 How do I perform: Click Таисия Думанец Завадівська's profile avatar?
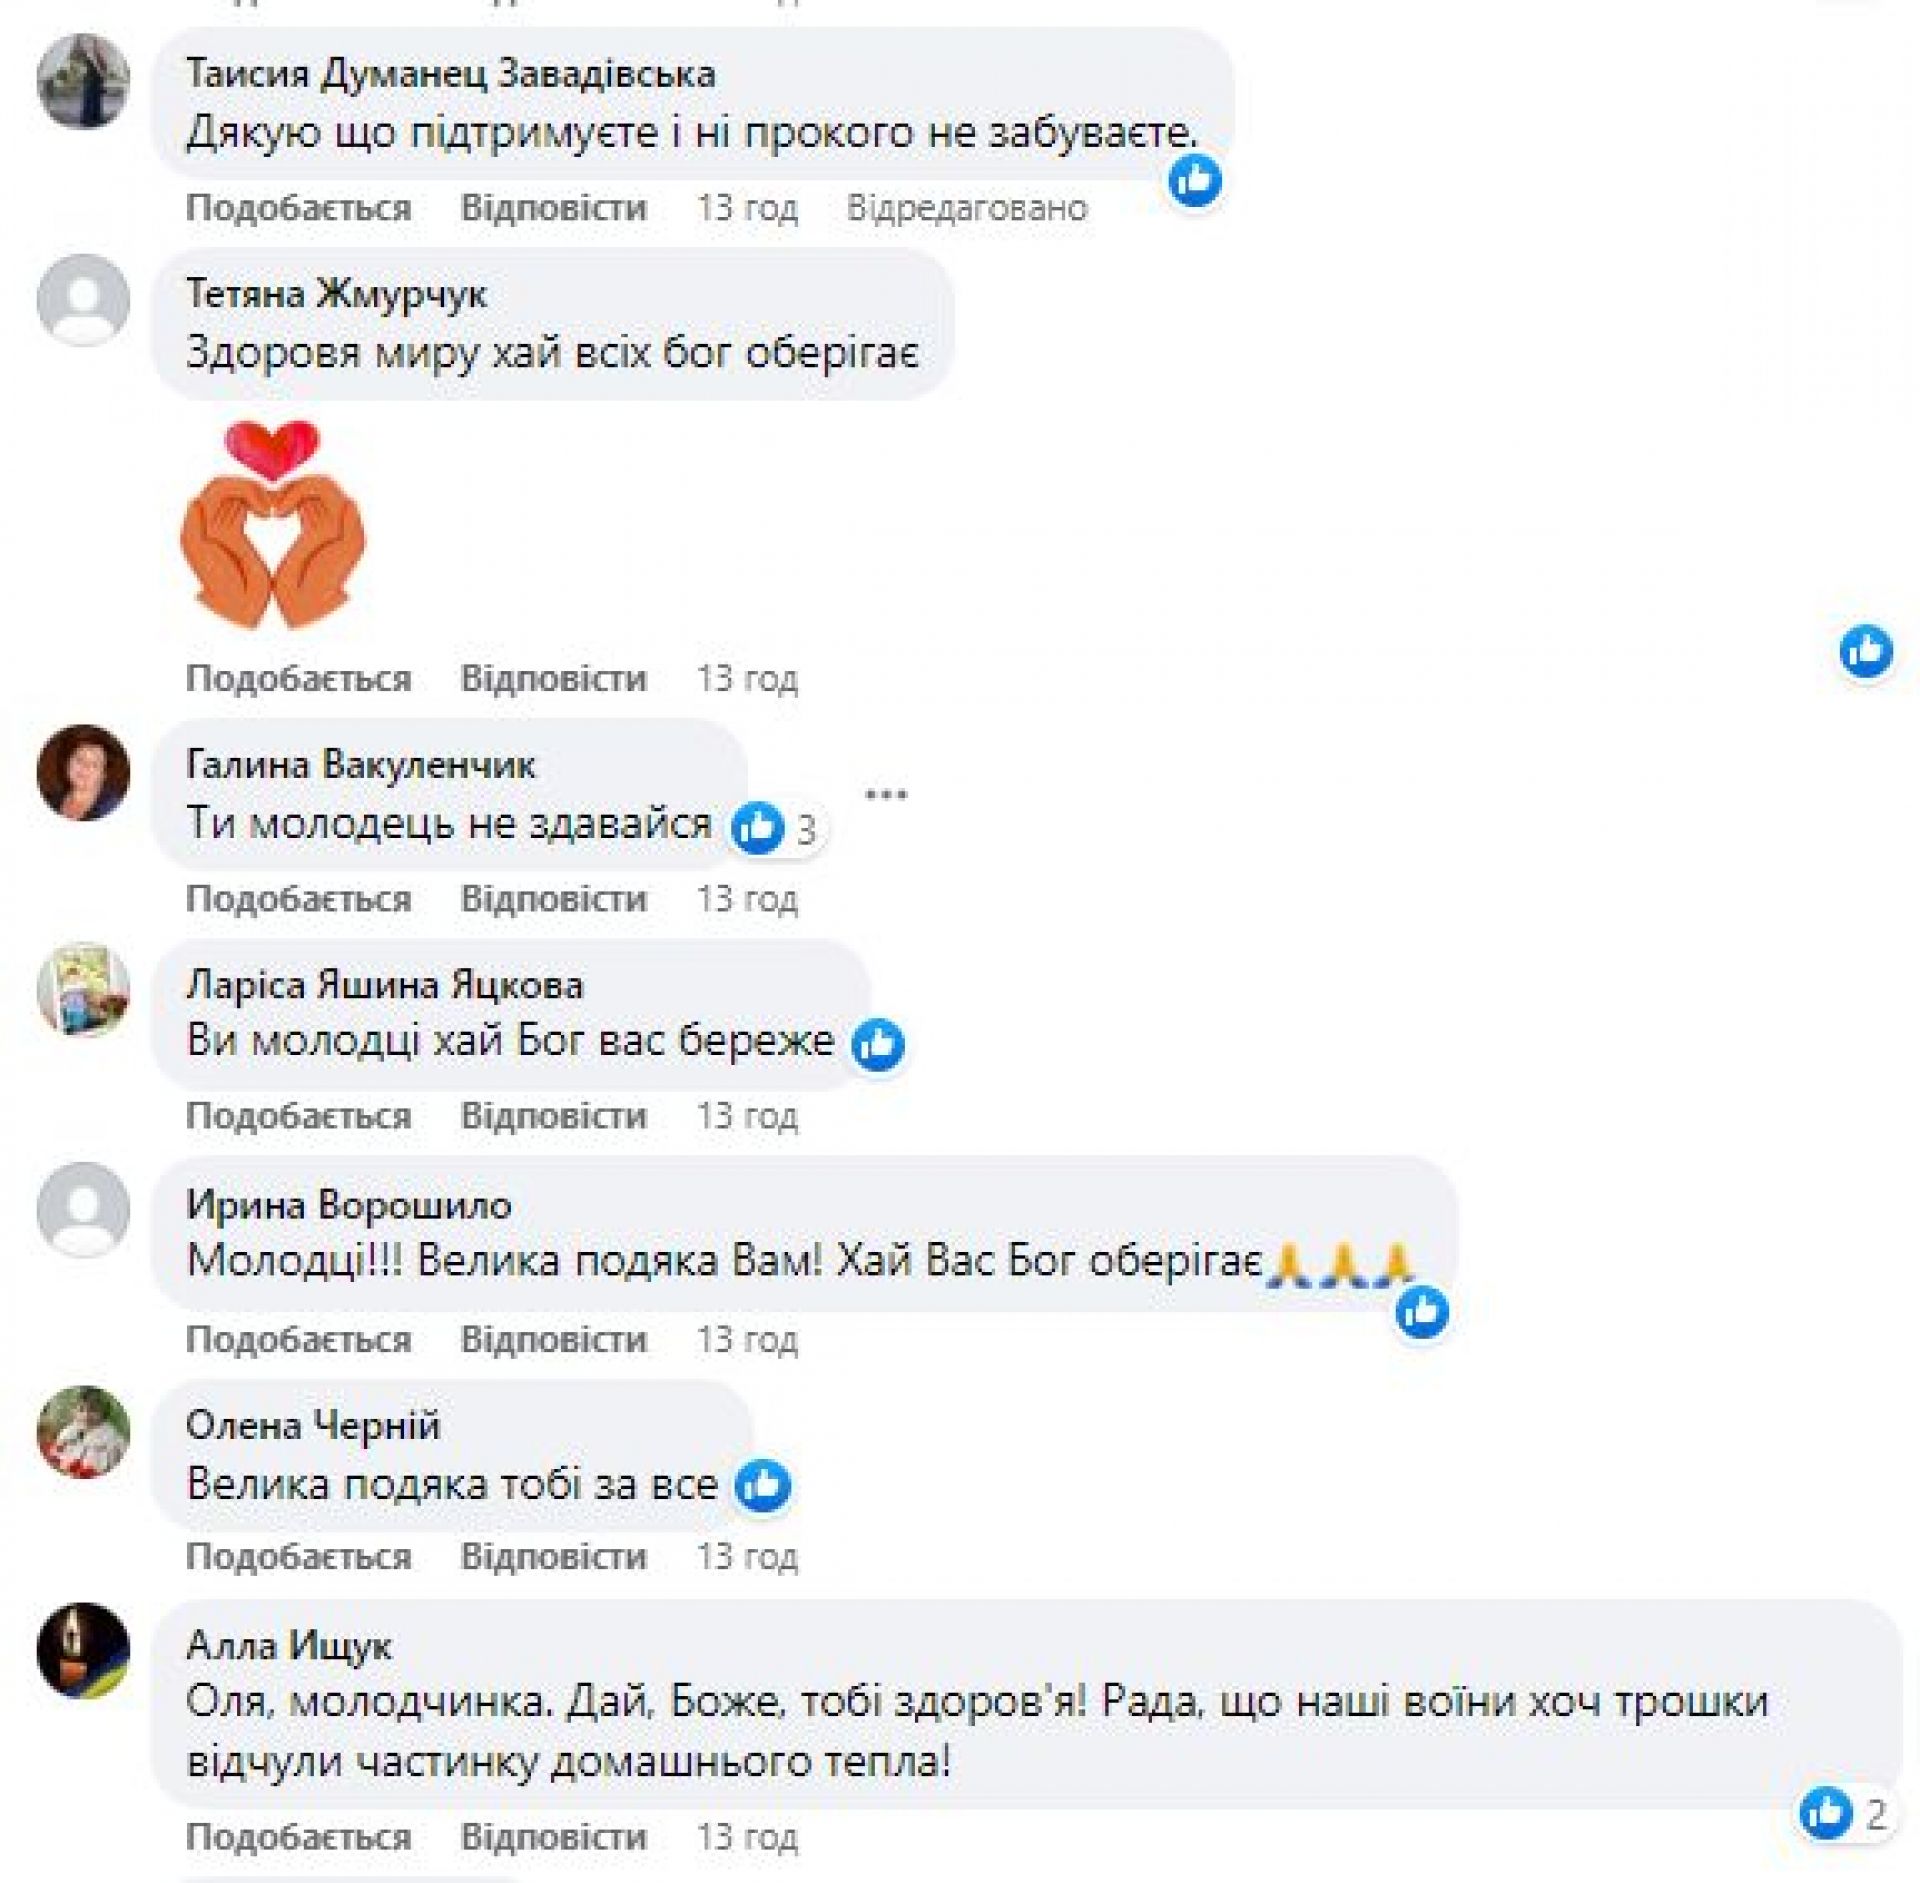coord(83,81)
